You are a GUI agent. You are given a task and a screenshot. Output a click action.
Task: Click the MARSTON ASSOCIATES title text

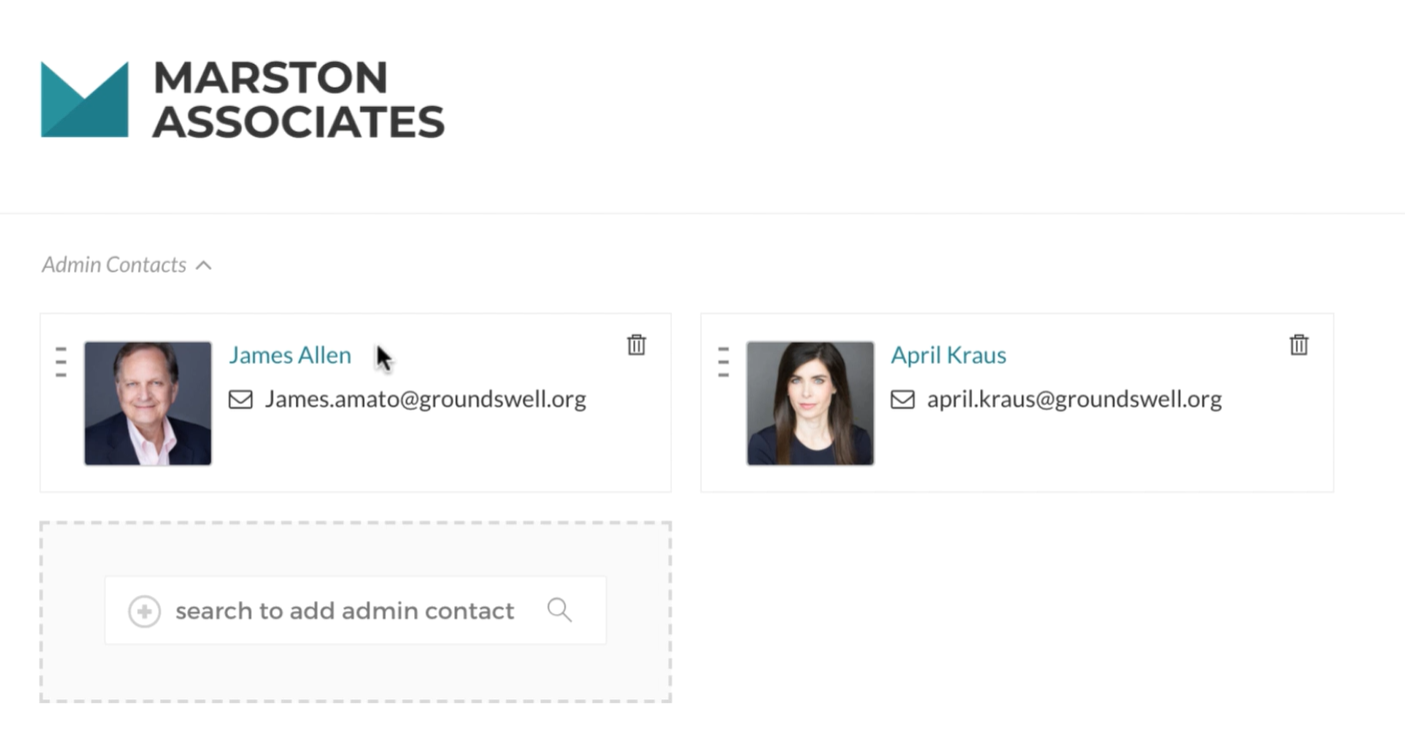[298, 99]
